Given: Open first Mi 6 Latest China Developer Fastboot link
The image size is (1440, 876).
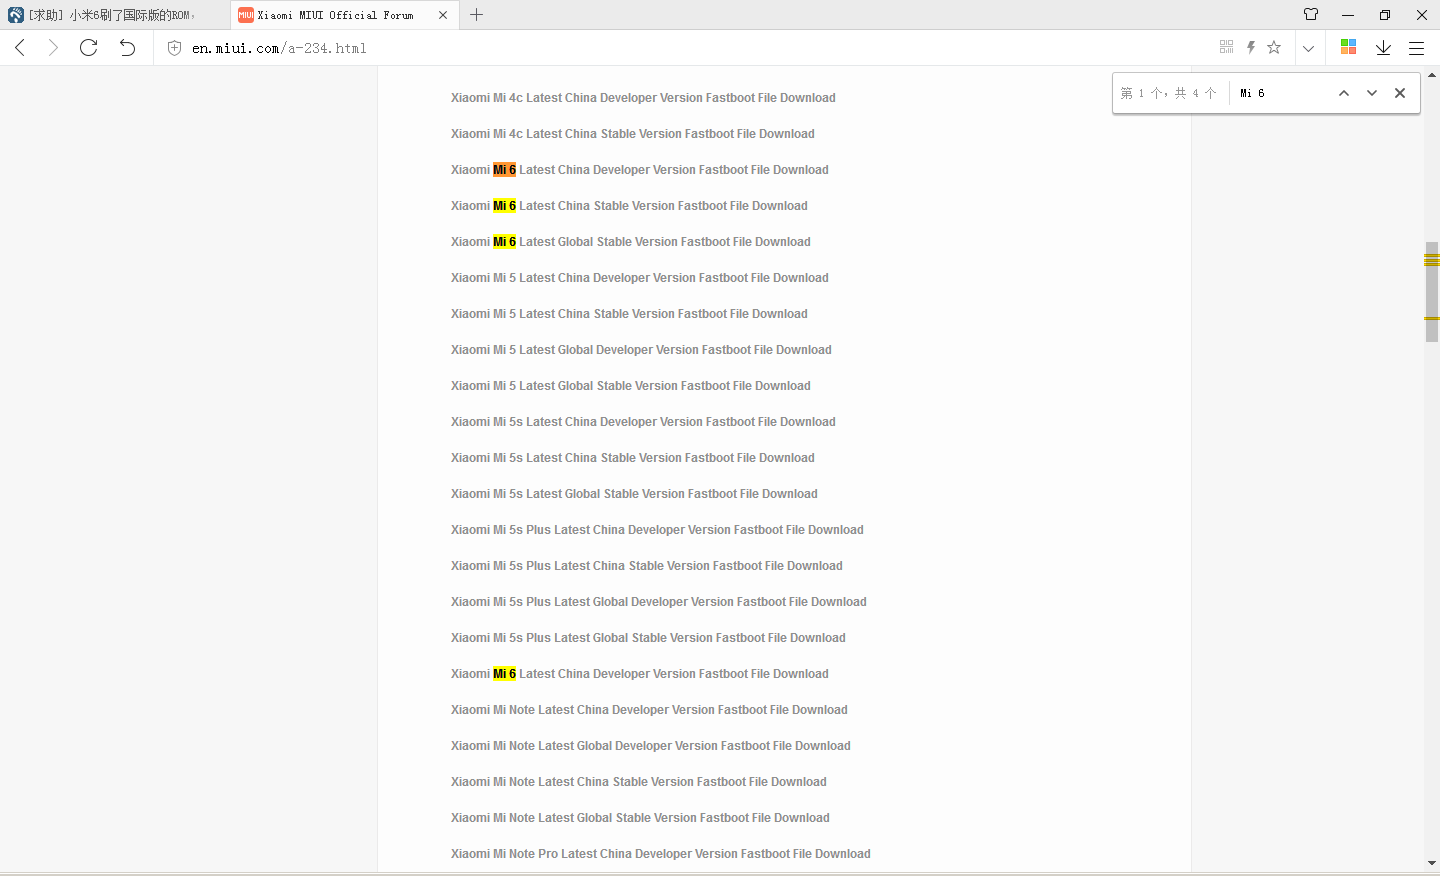Looking at the screenshot, I should (x=639, y=170).
